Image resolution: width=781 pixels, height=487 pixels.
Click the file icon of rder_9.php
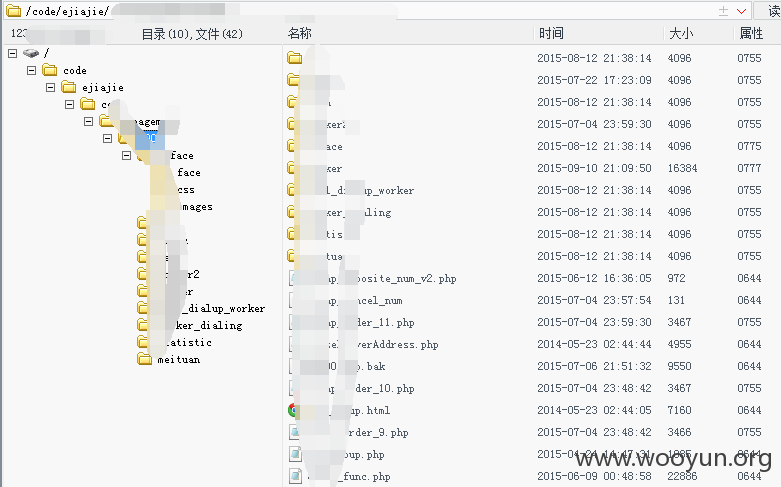point(295,432)
